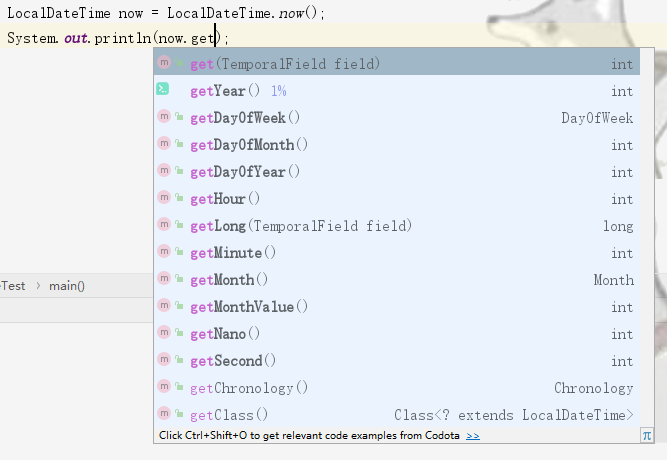Place cursor in System.out.println line
This screenshot has height=460, width=667.
tap(118, 38)
